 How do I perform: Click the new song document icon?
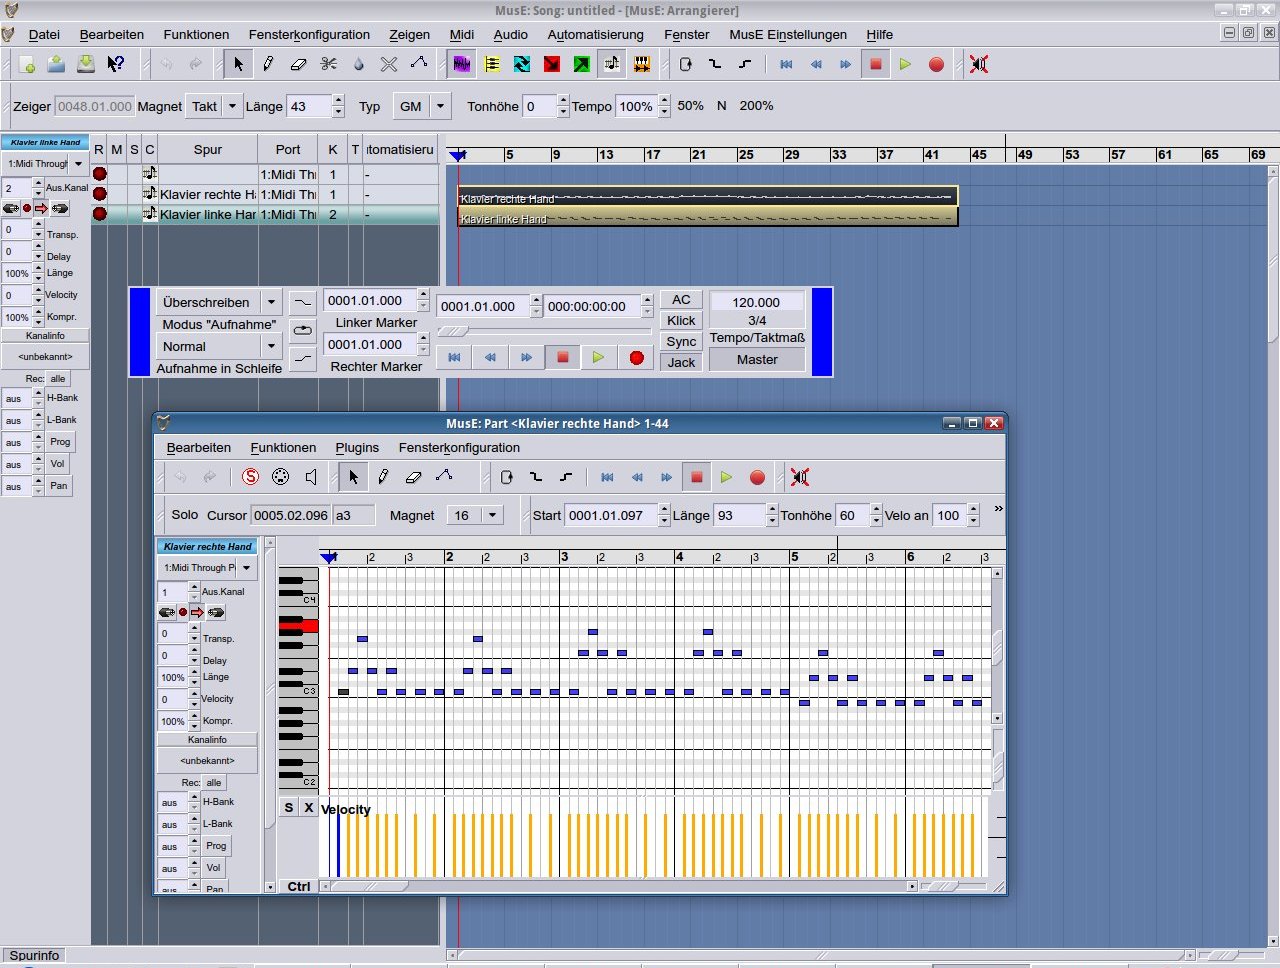click(x=27, y=64)
